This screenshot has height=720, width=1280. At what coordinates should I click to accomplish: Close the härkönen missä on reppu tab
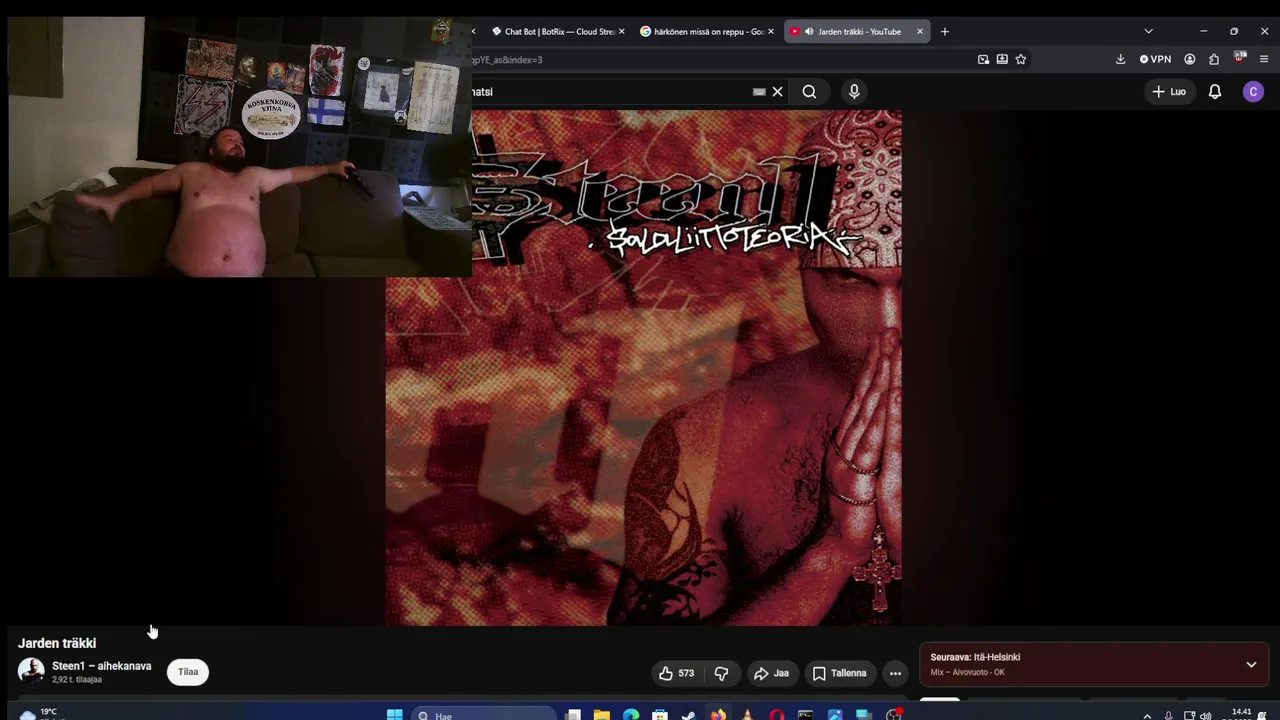770,32
